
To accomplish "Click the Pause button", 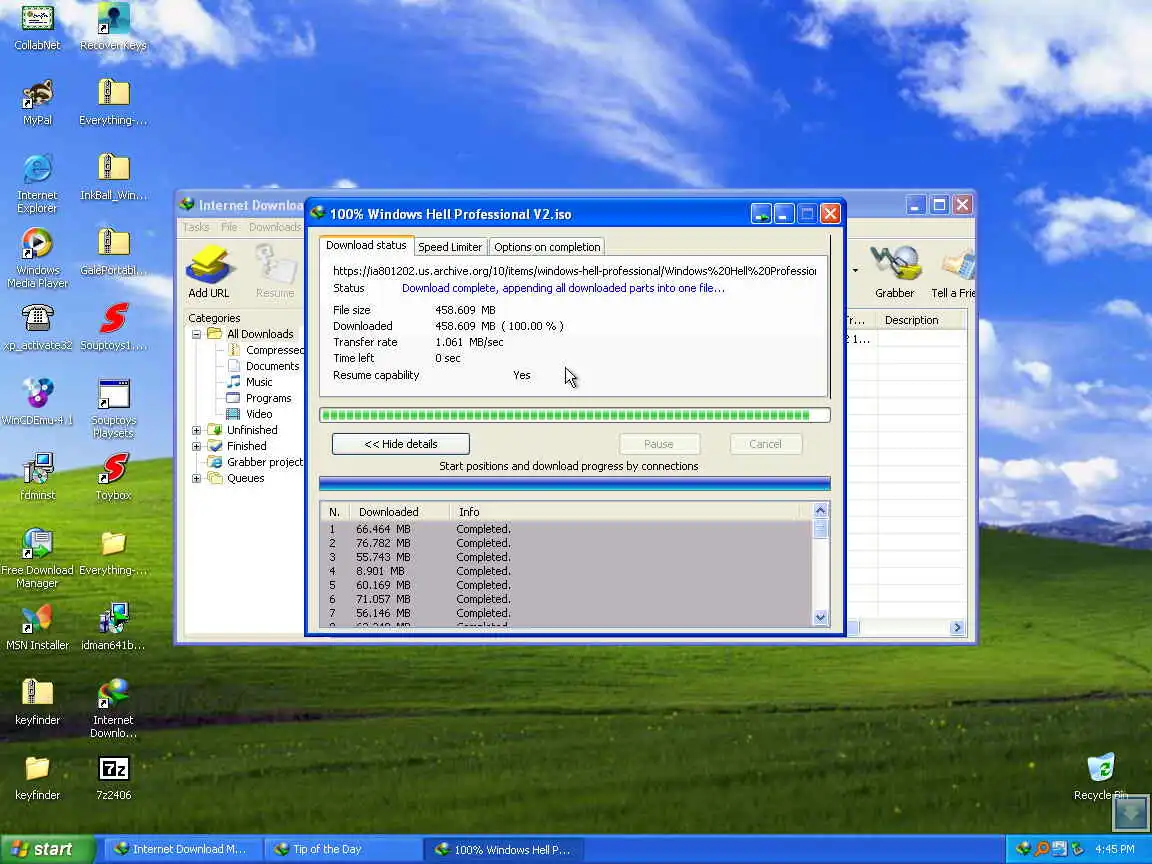I will click(659, 444).
